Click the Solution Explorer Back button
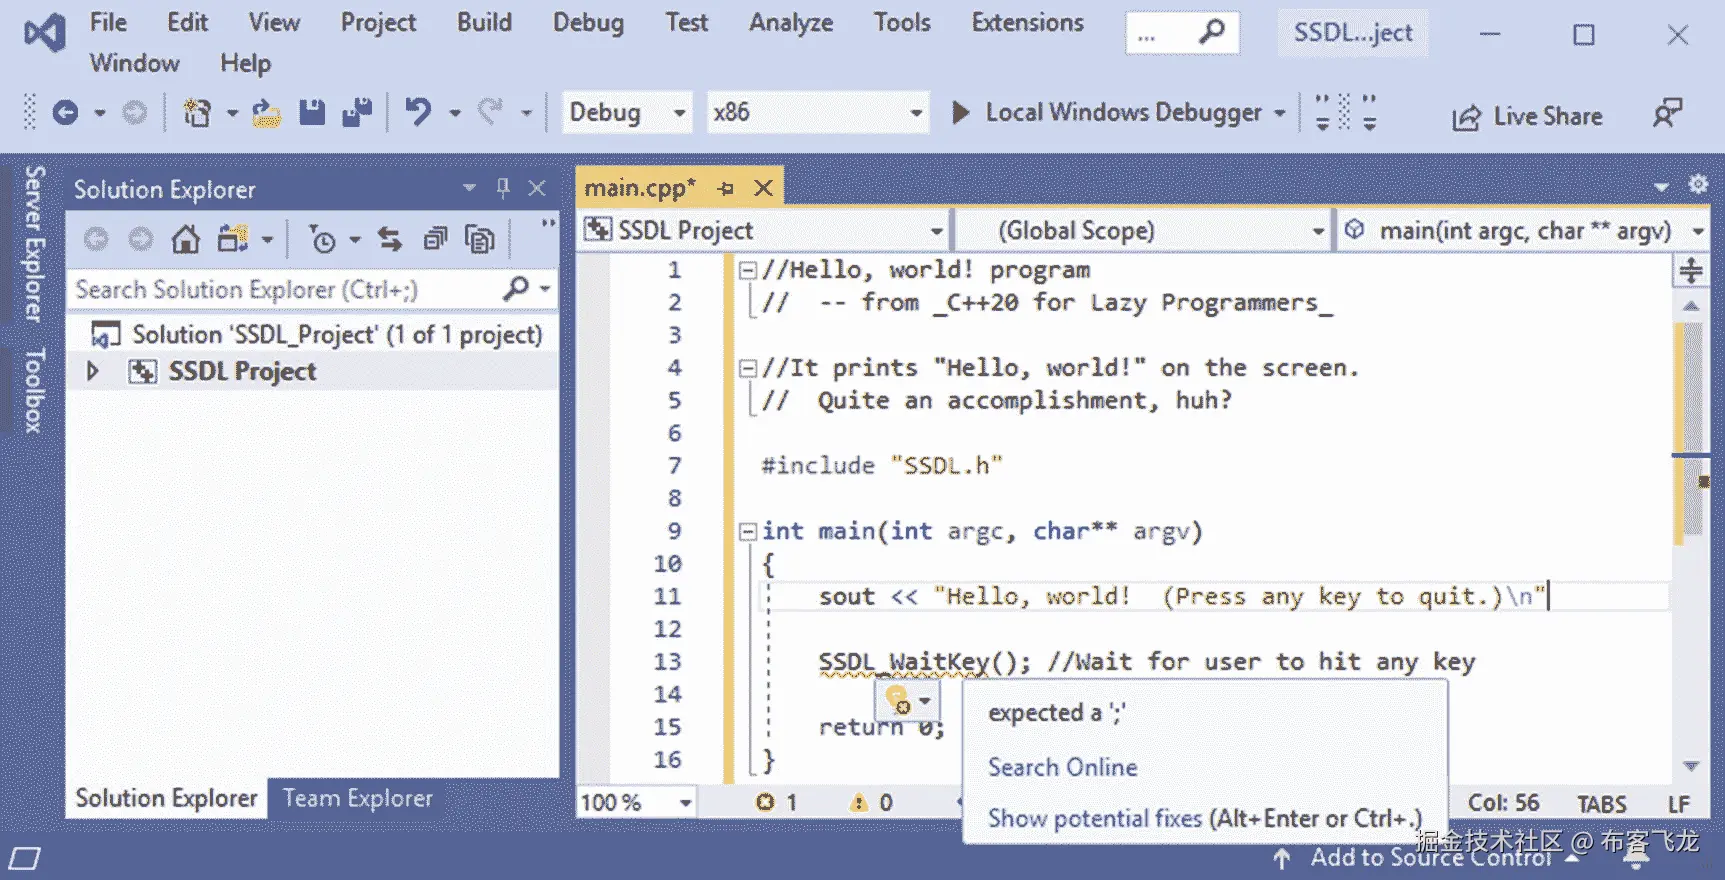This screenshot has width=1725, height=880. pos(96,240)
